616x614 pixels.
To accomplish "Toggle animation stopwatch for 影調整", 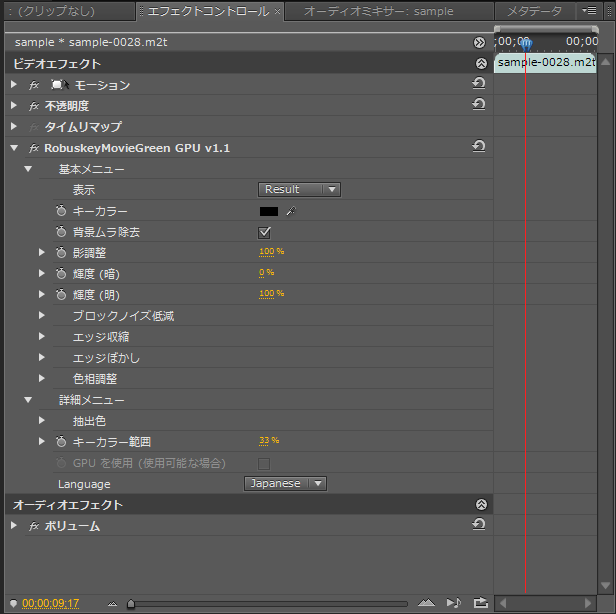I will point(61,252).
